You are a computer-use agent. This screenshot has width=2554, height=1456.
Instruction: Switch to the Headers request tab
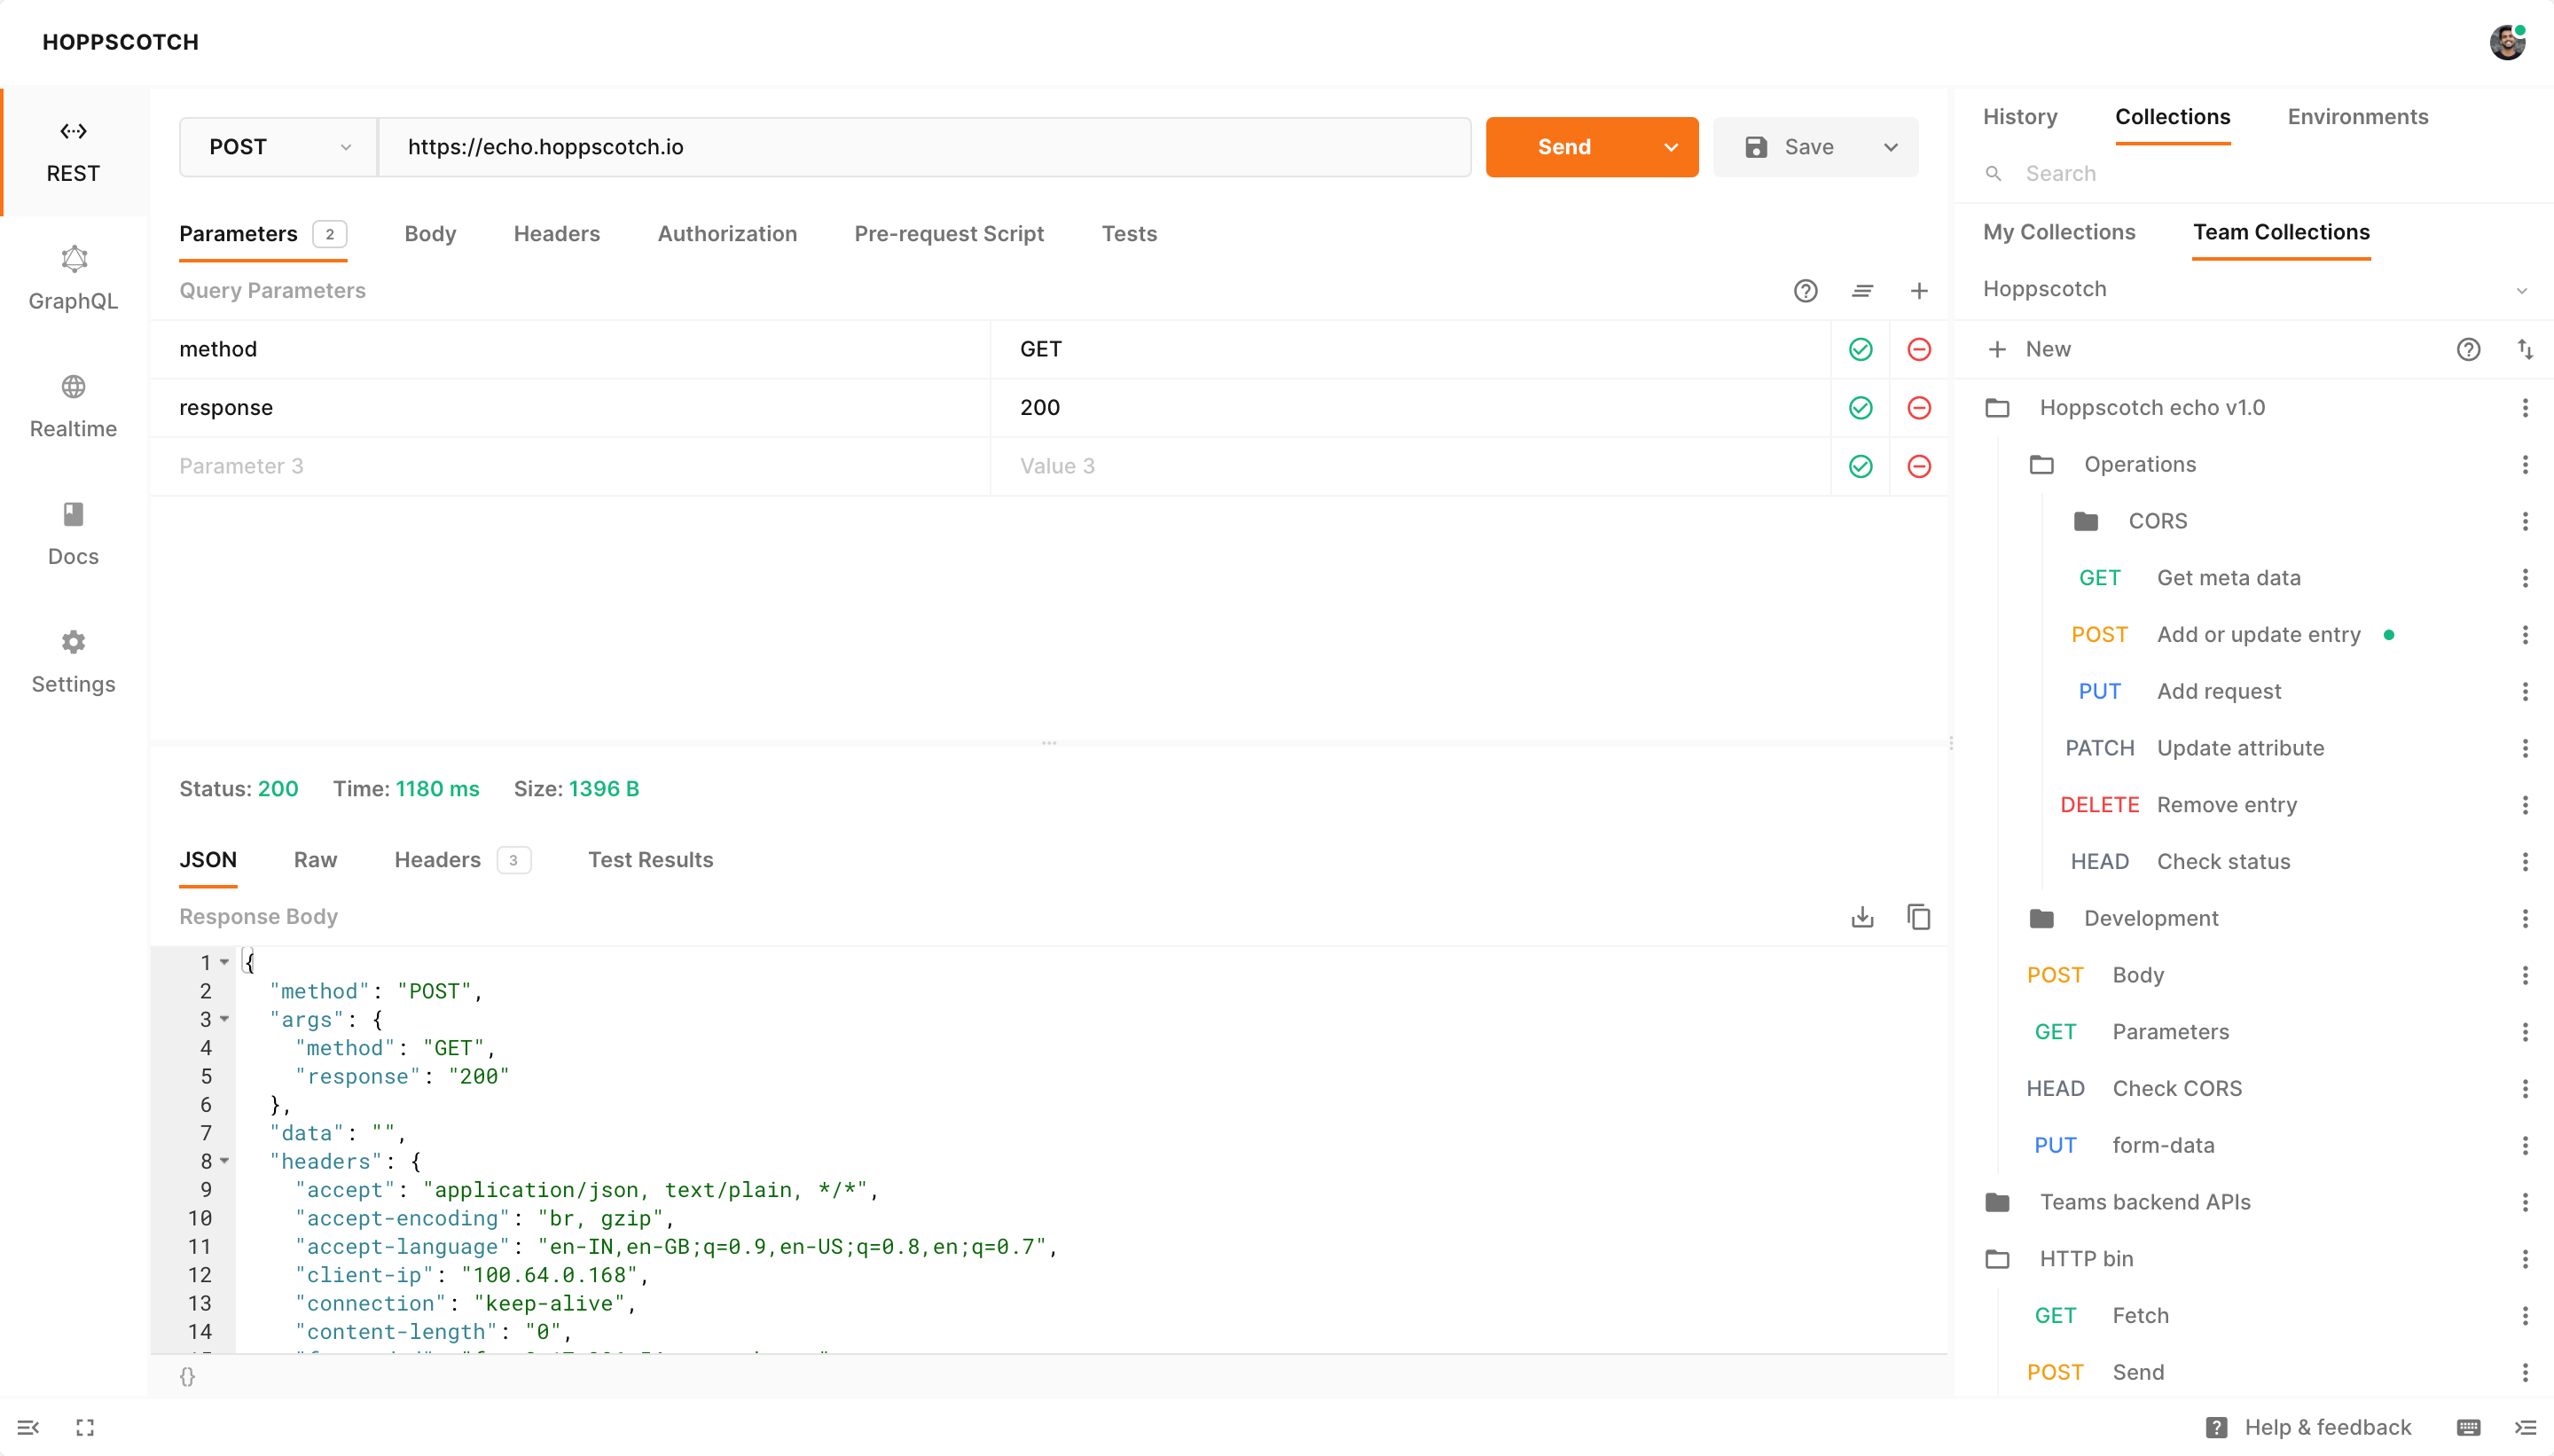coord(556,234)
